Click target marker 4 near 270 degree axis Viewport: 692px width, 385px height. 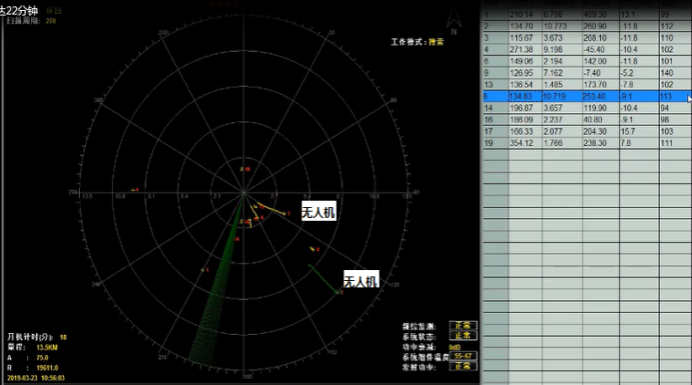coord(135,189)
